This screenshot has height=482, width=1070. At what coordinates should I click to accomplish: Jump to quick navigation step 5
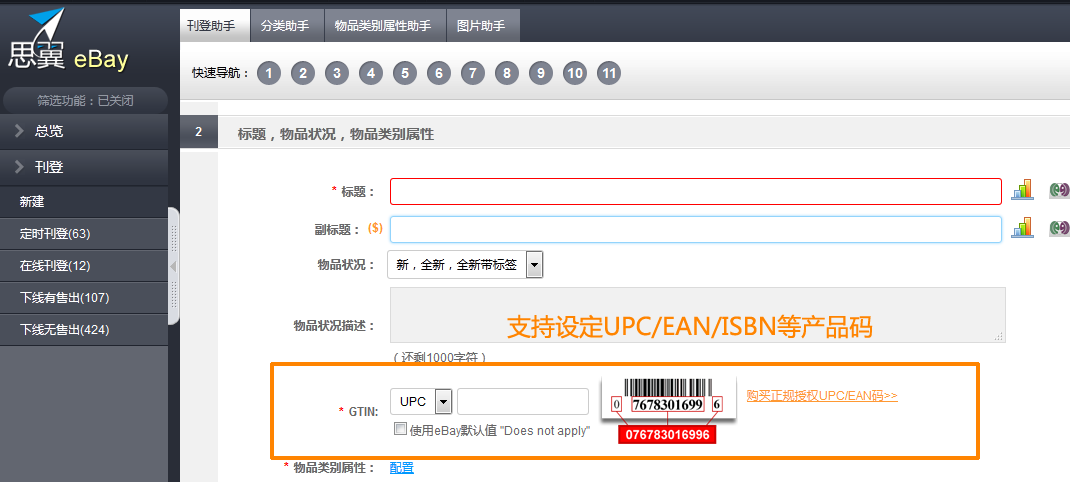(405, 73)
